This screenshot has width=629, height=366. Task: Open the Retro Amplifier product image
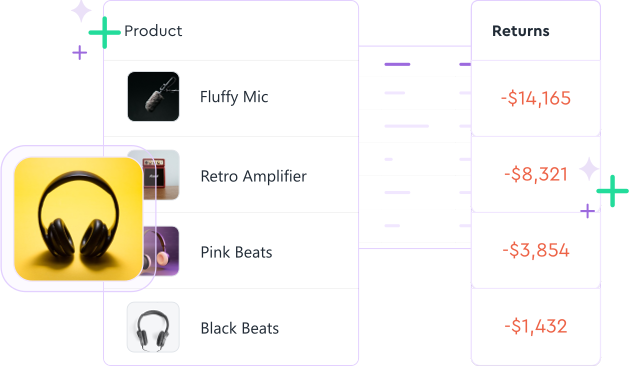pos(161,175)
